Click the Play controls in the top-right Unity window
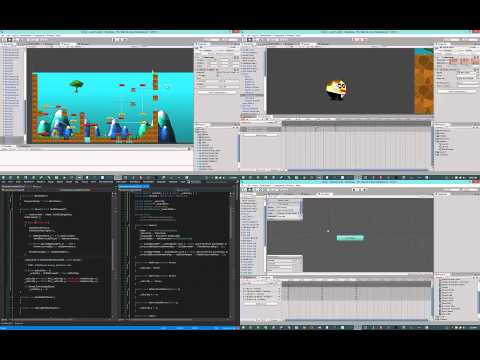Viewport: 480px width, 360px height. pyautogui.click(x=360, y=40)
